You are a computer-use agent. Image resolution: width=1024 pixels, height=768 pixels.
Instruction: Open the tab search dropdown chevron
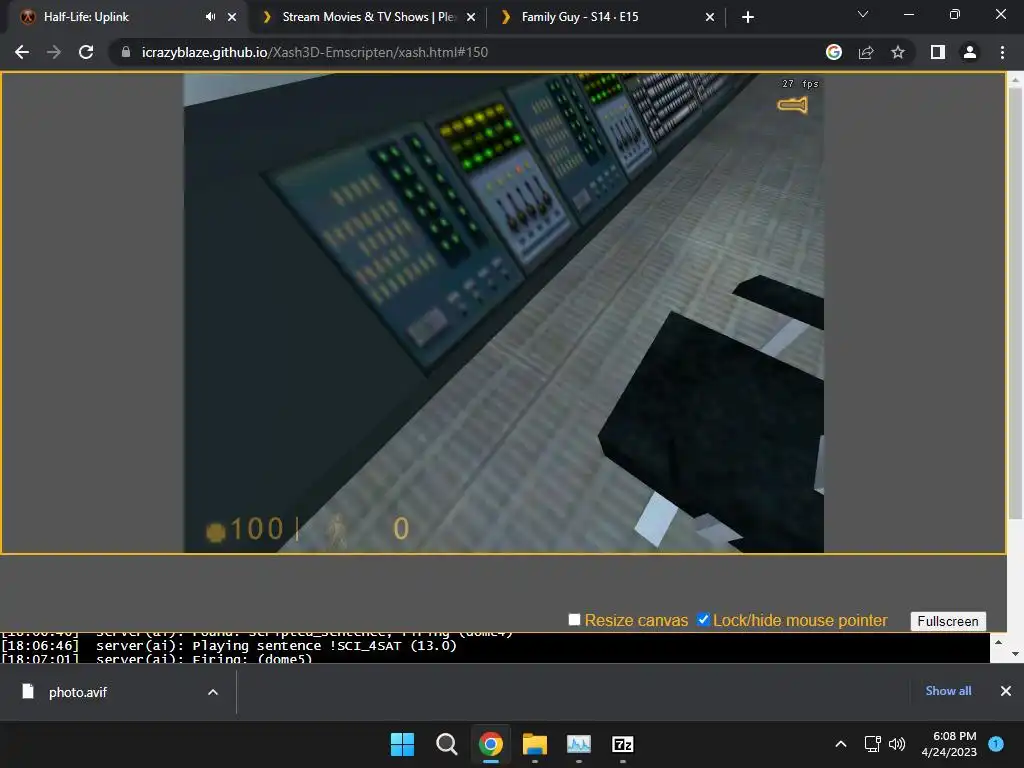coord(863,14)
